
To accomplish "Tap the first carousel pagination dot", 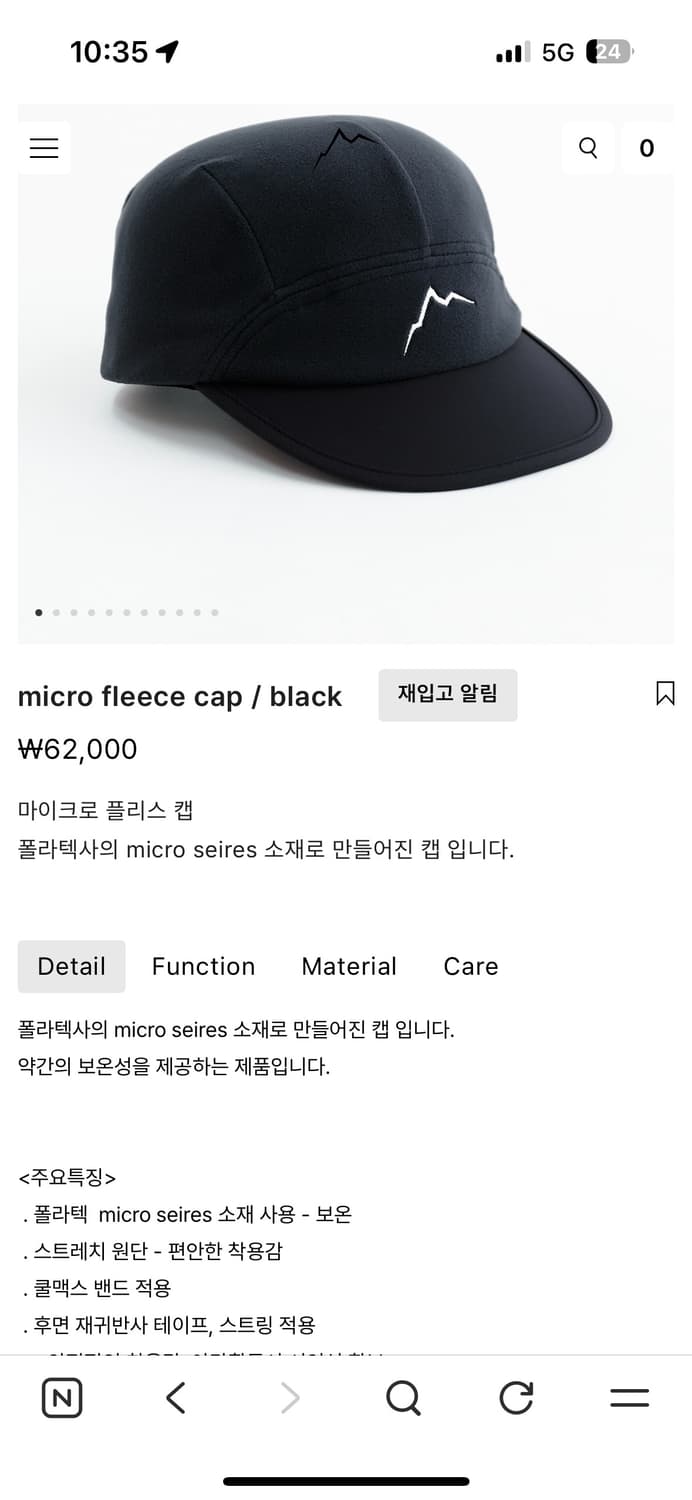I will tap(39, 611).
